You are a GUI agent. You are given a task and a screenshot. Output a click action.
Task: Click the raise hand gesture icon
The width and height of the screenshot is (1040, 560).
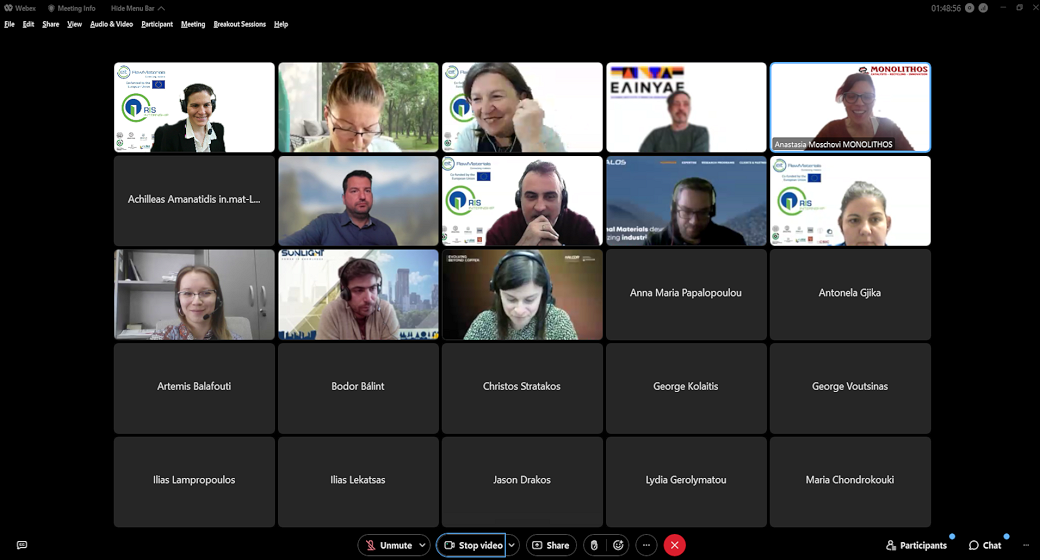pyautogui.click(x=594, y=545)
